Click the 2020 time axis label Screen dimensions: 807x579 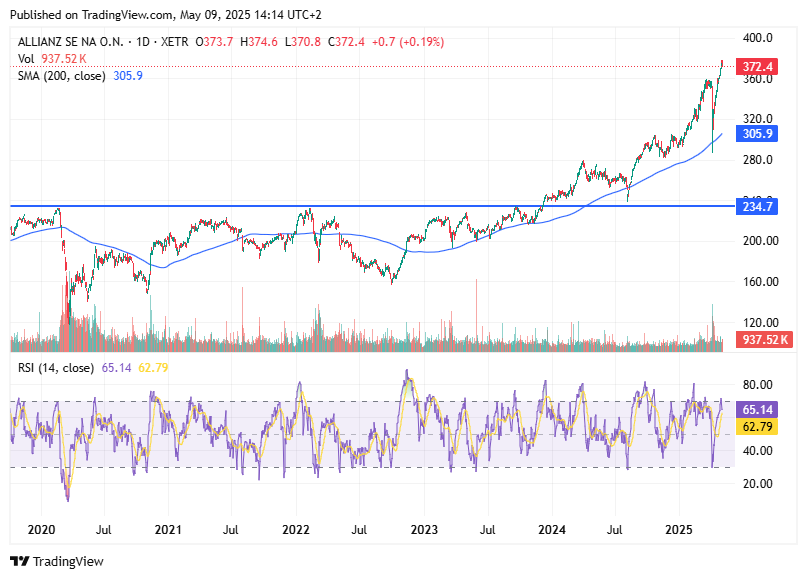(x=41, y=530)
